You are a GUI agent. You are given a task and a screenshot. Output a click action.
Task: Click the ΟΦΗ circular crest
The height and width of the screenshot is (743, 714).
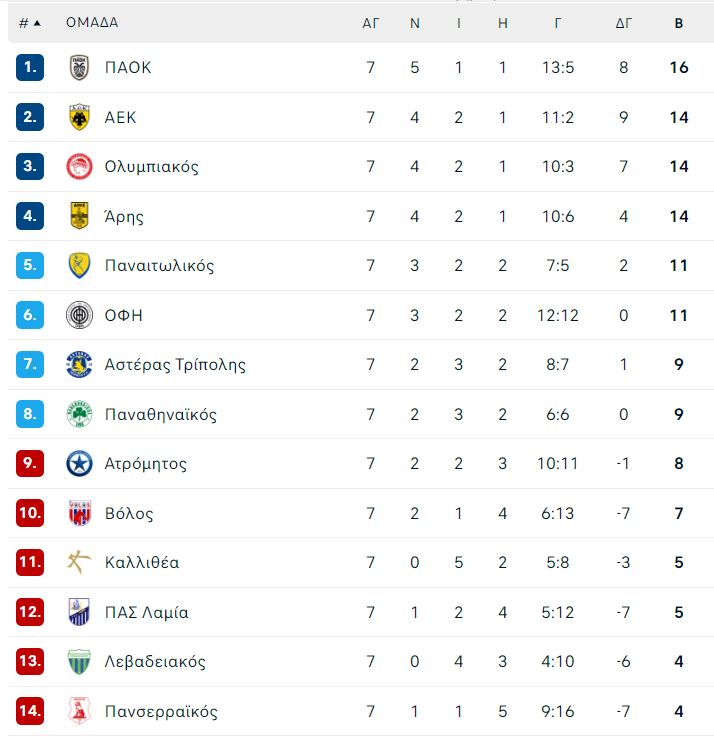coord(79,315)
